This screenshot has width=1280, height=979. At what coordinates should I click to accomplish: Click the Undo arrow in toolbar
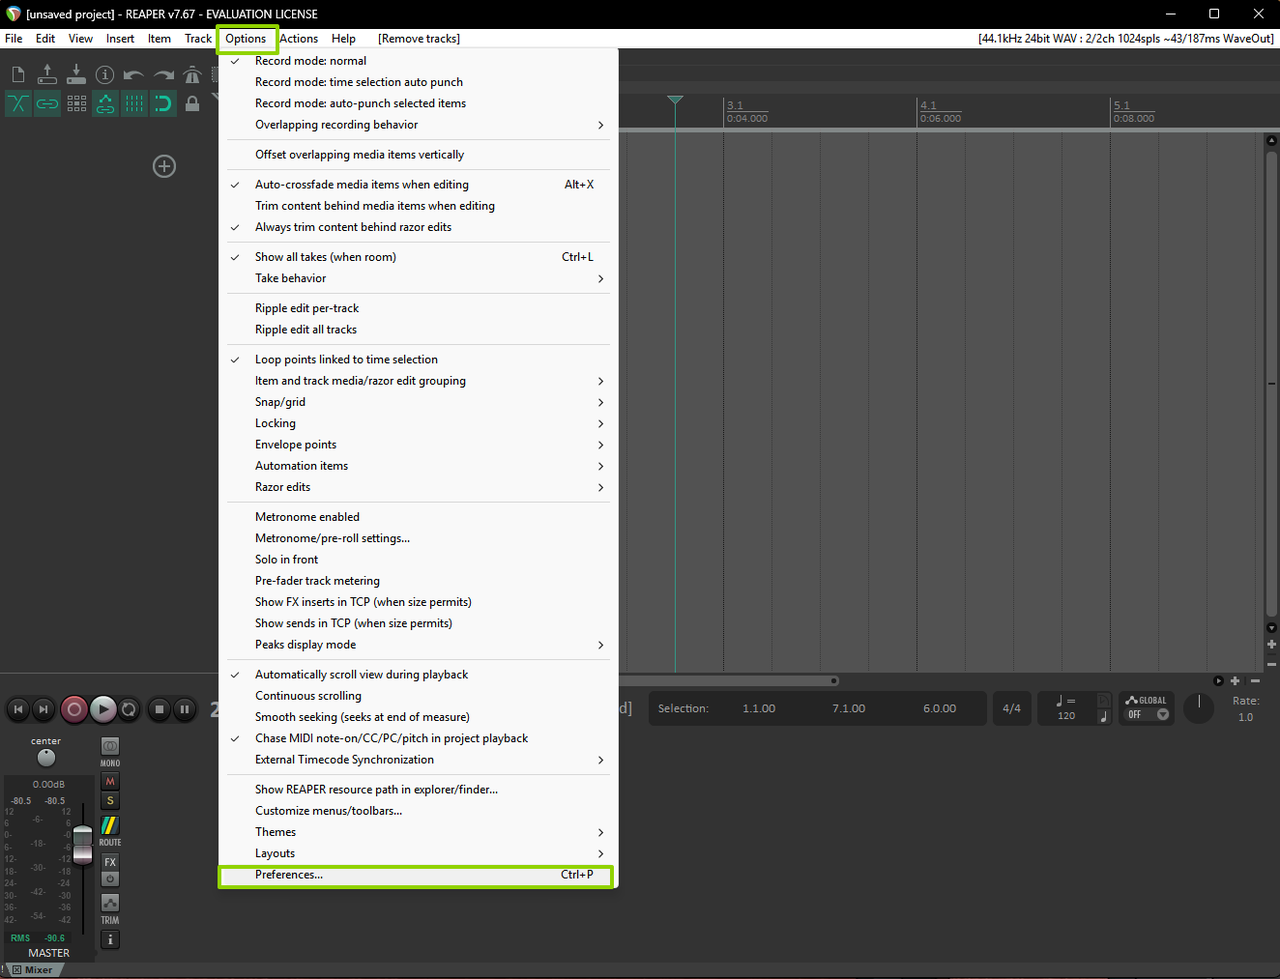134,75
